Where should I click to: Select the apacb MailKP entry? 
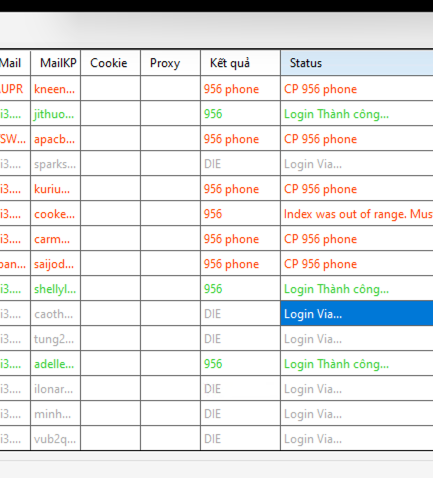[55, 138]
